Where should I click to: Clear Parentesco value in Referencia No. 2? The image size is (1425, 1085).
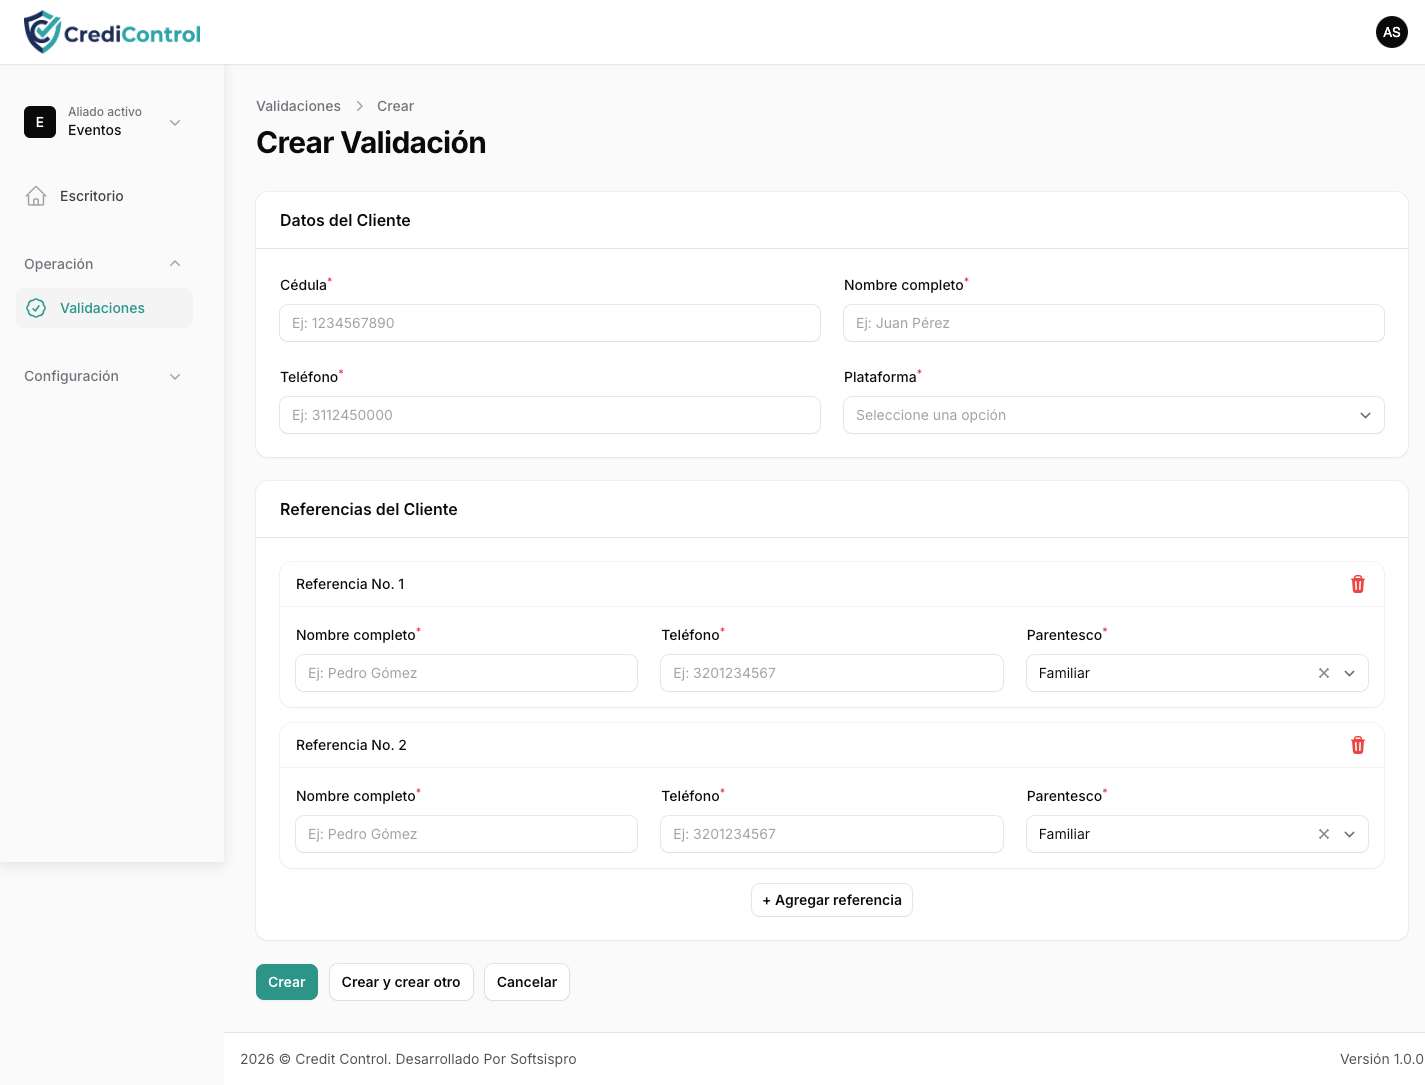point(1323,834)
